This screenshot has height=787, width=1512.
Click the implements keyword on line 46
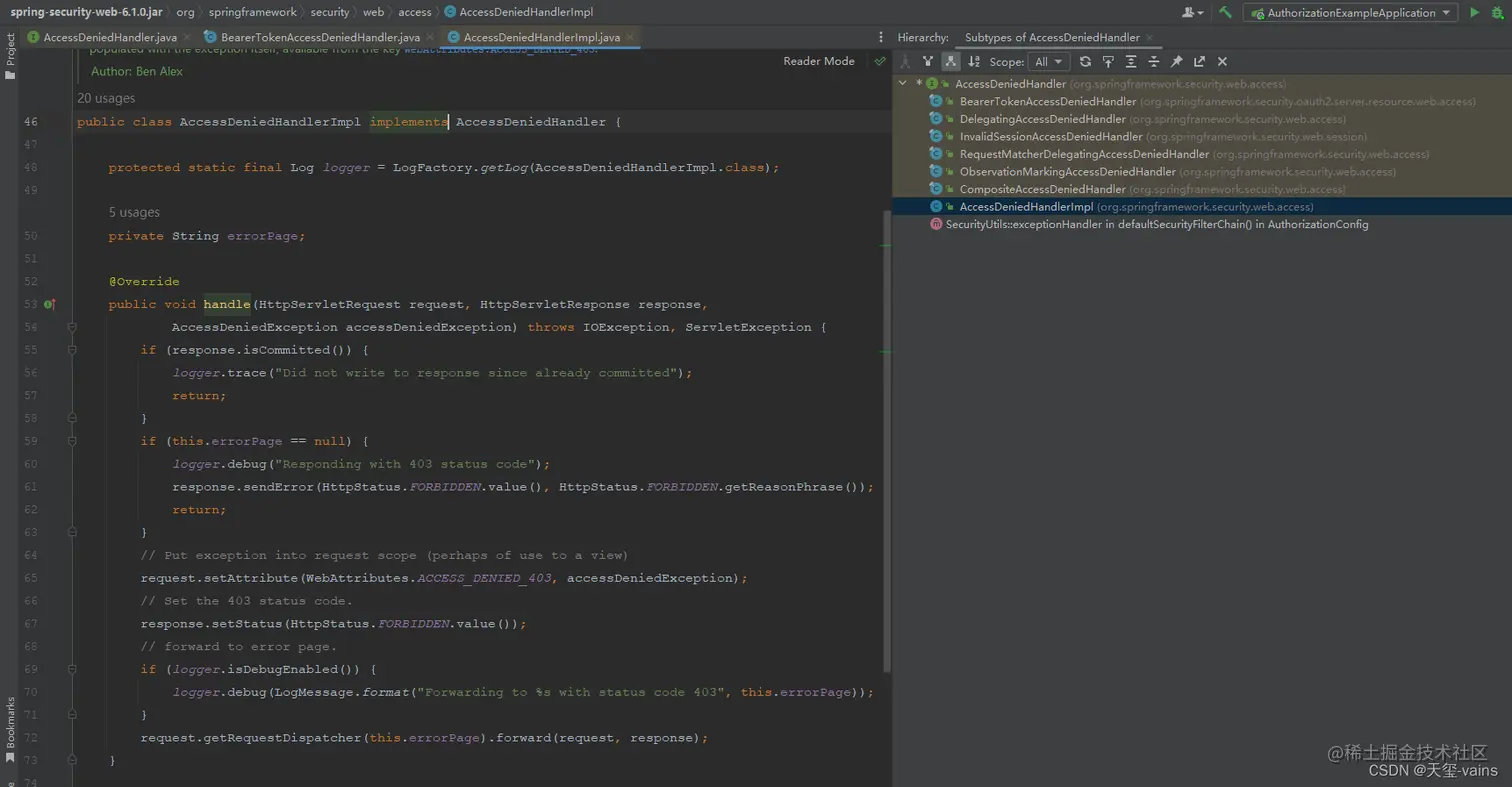(x=408, y=122)
